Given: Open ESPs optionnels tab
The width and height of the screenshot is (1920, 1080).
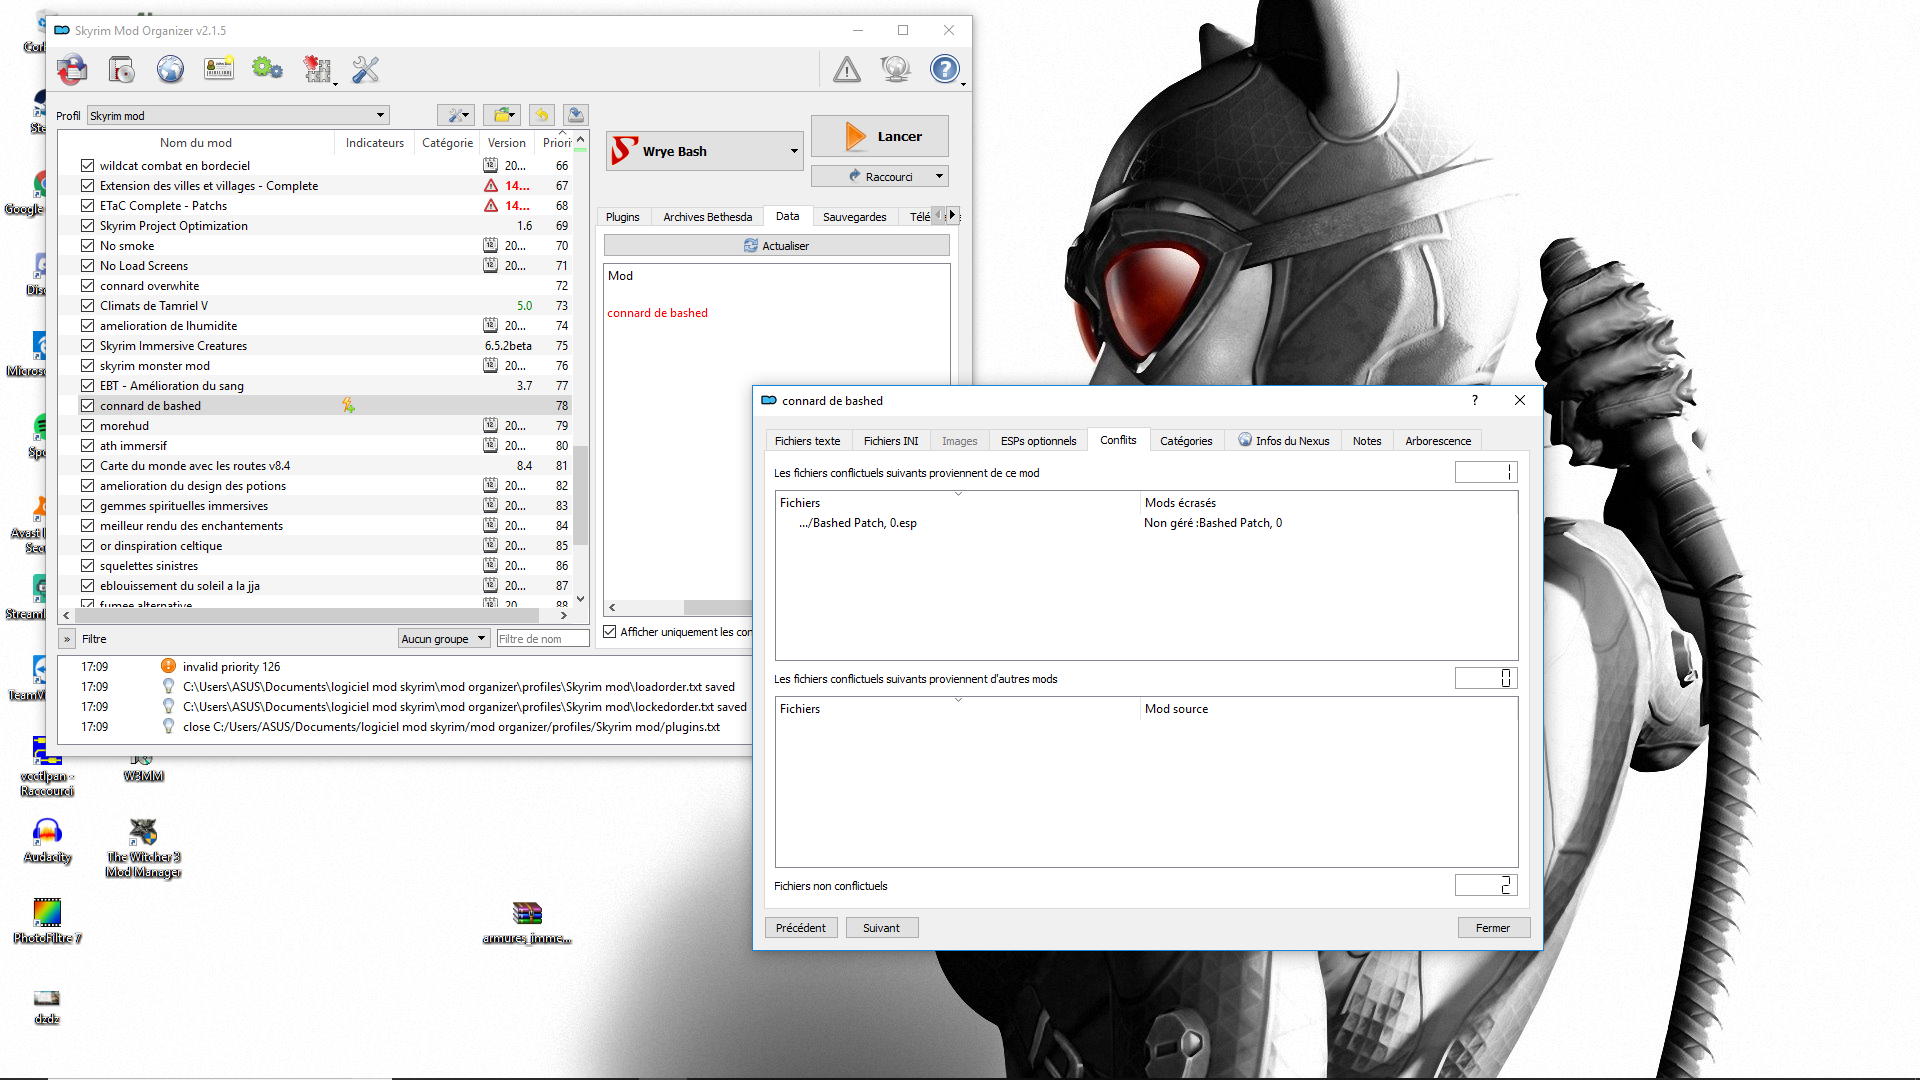Looking at the screenshot, I should coord(1038,441).
